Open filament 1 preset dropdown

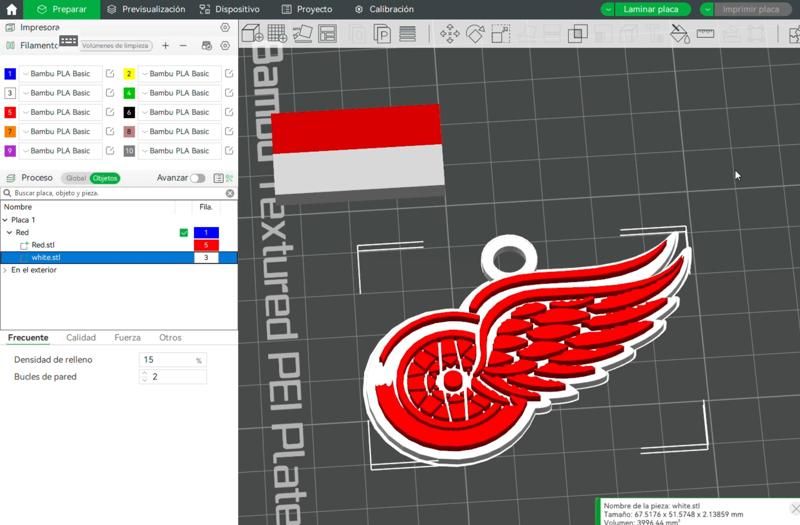point(61,74)
